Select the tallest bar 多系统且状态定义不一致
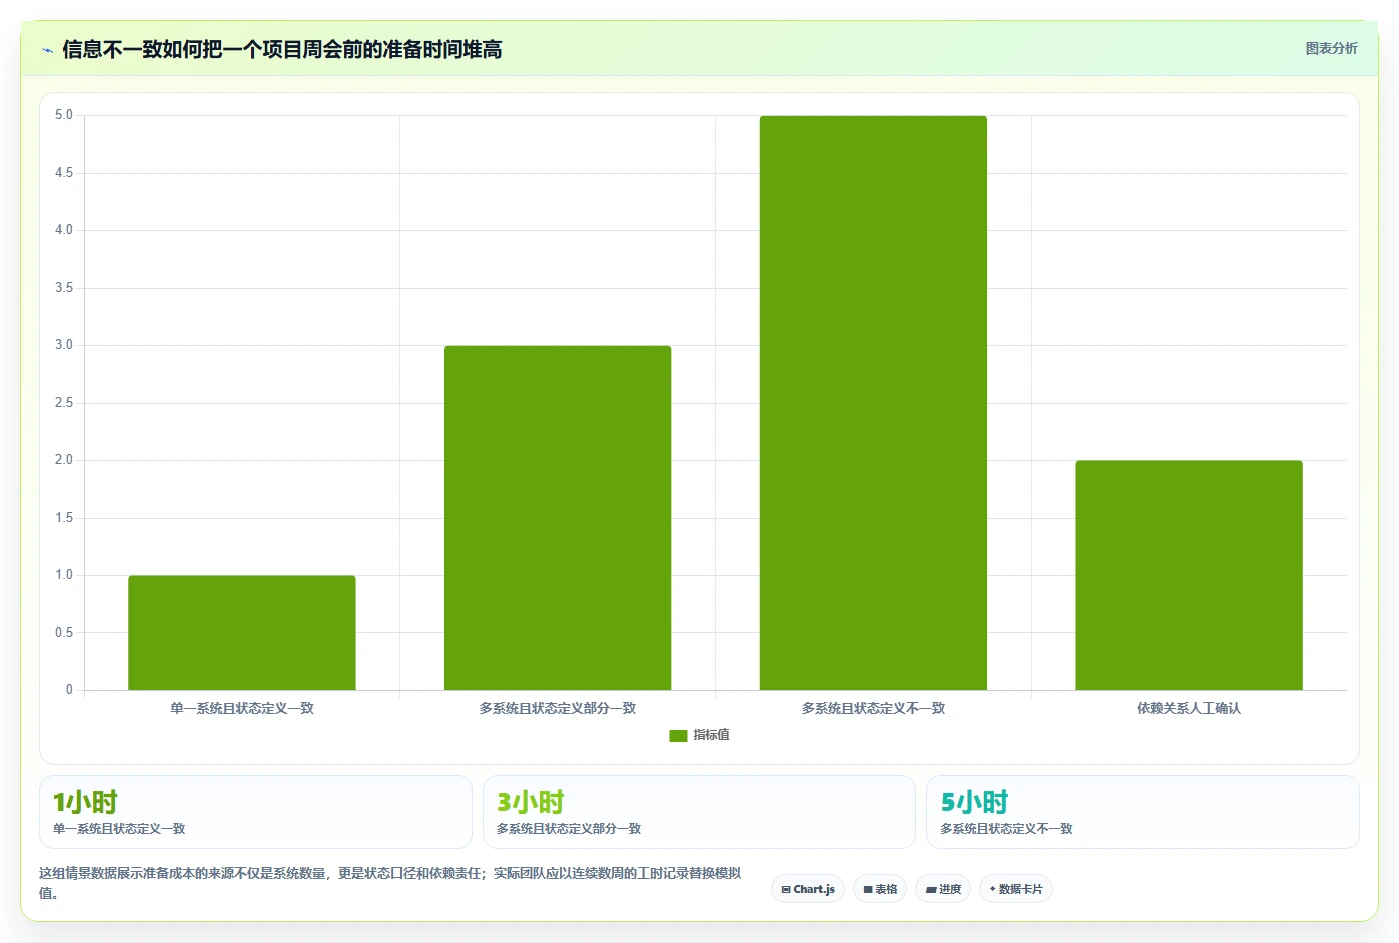 click(873, 403)
